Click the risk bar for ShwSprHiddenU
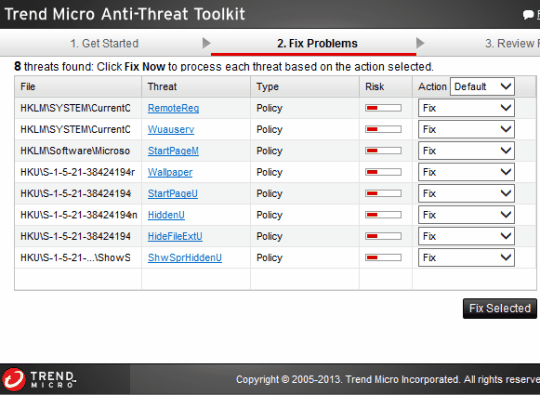 point(383,258)
